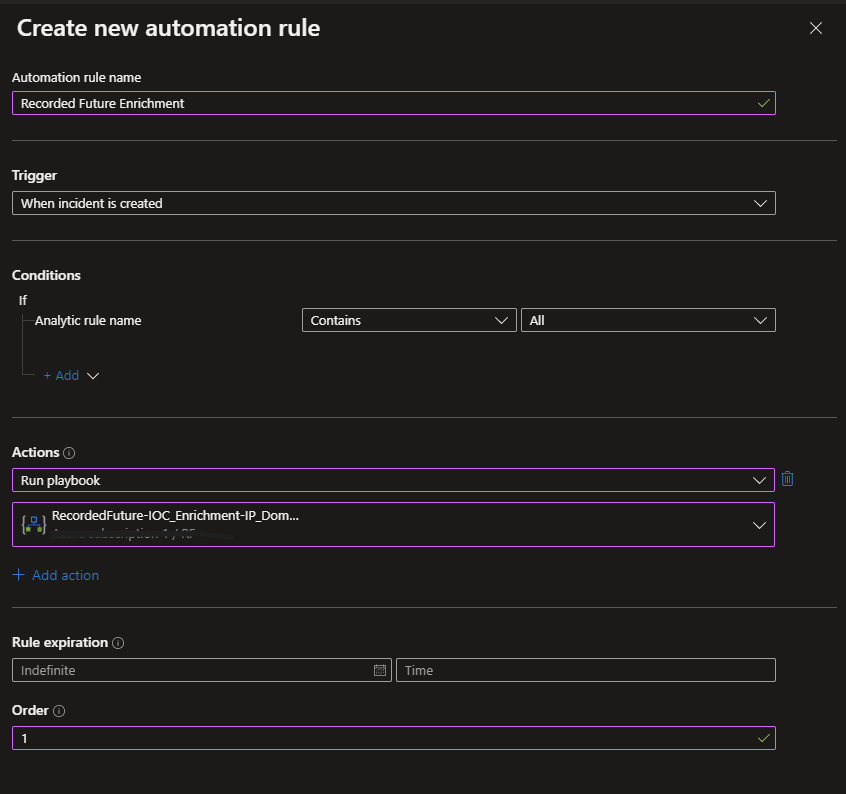Click the info icon next to Order
Viewport: 846px width, 794px height.
coord(58,711)
